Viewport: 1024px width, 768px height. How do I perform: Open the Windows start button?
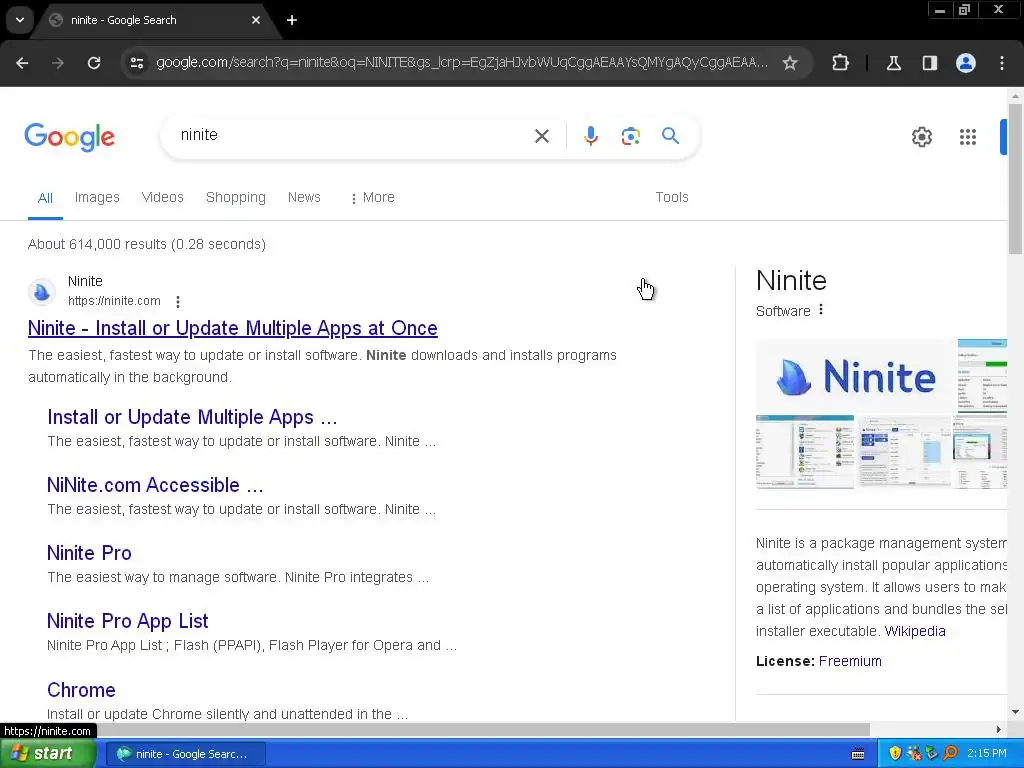[x=47, y=754]
